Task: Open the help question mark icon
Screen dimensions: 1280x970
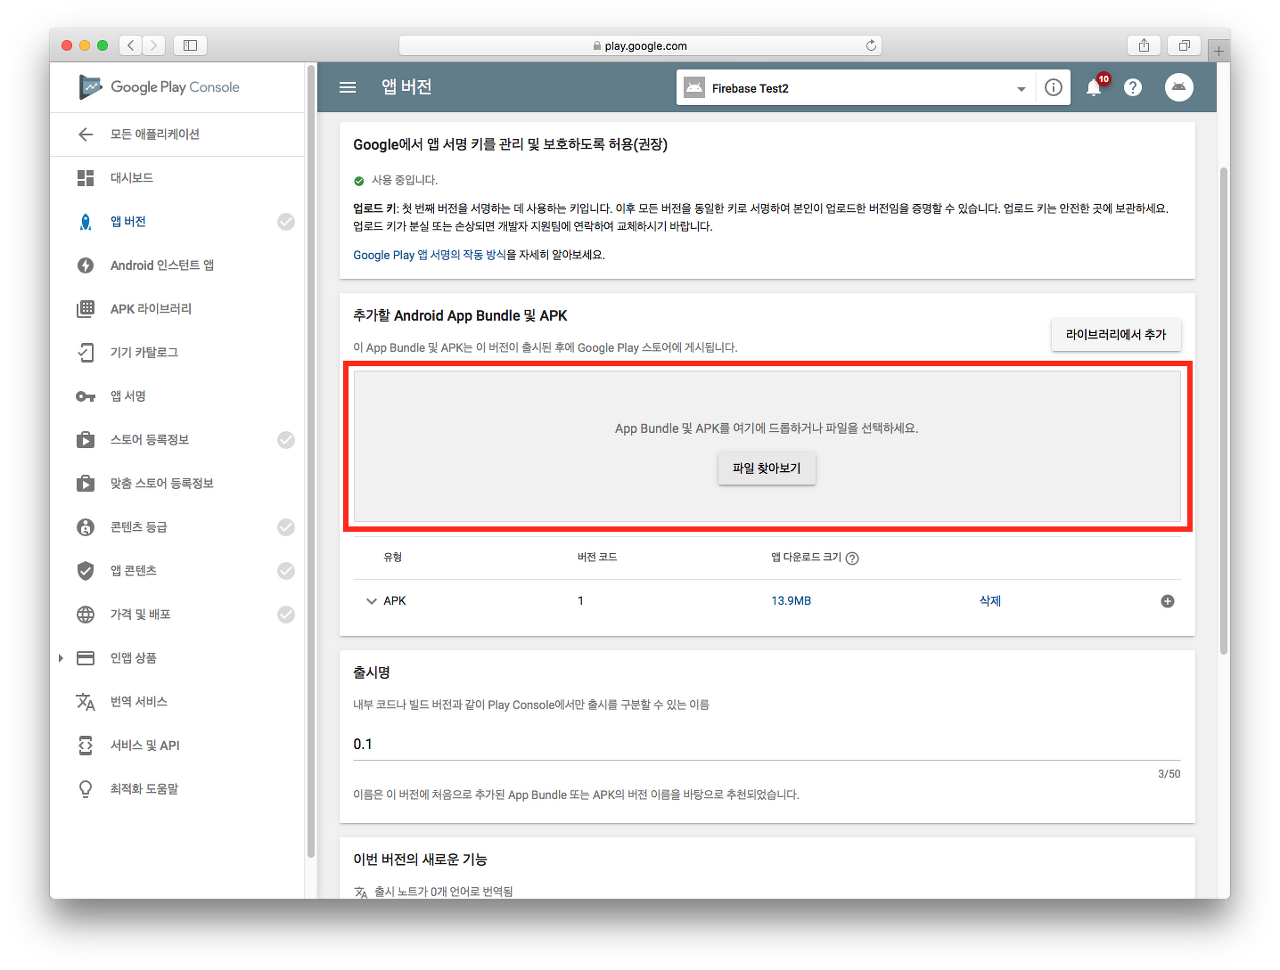Action: point(1133,88)
